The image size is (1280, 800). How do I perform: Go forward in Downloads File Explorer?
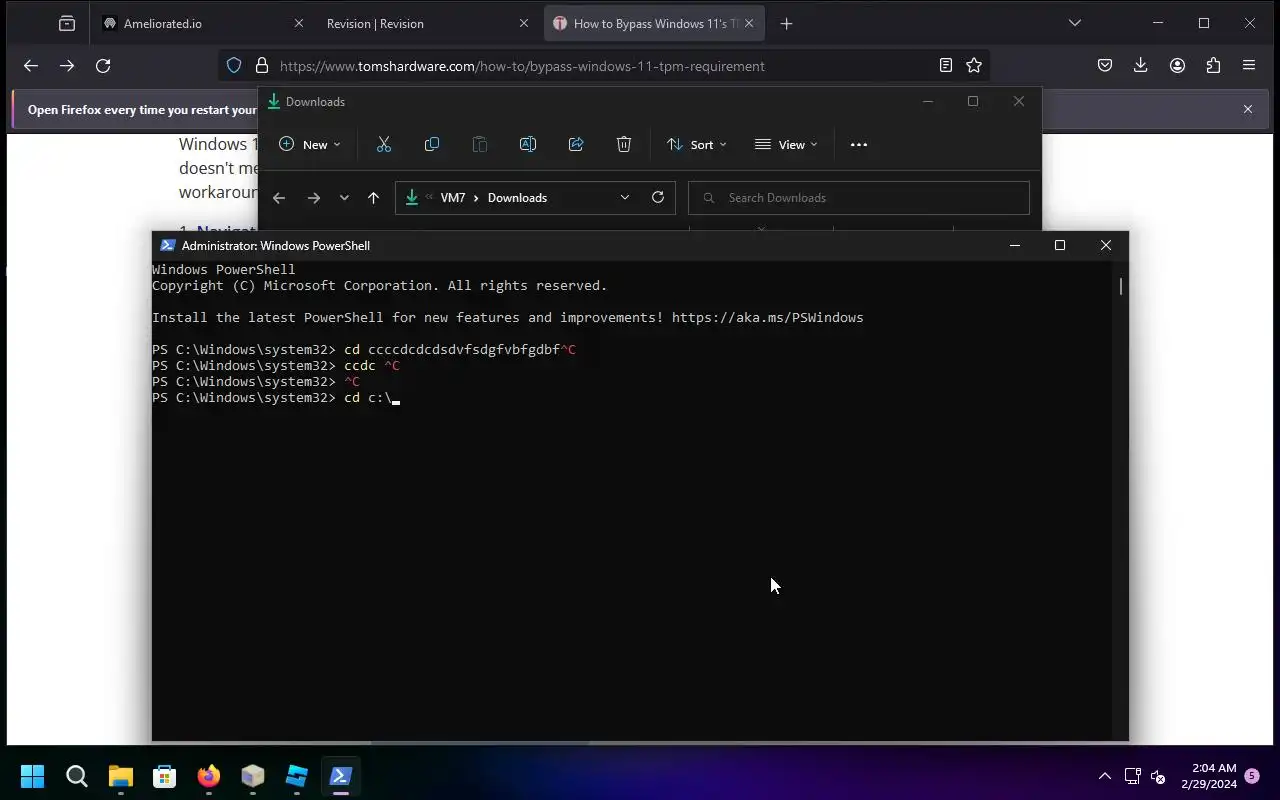click(314, 198)
